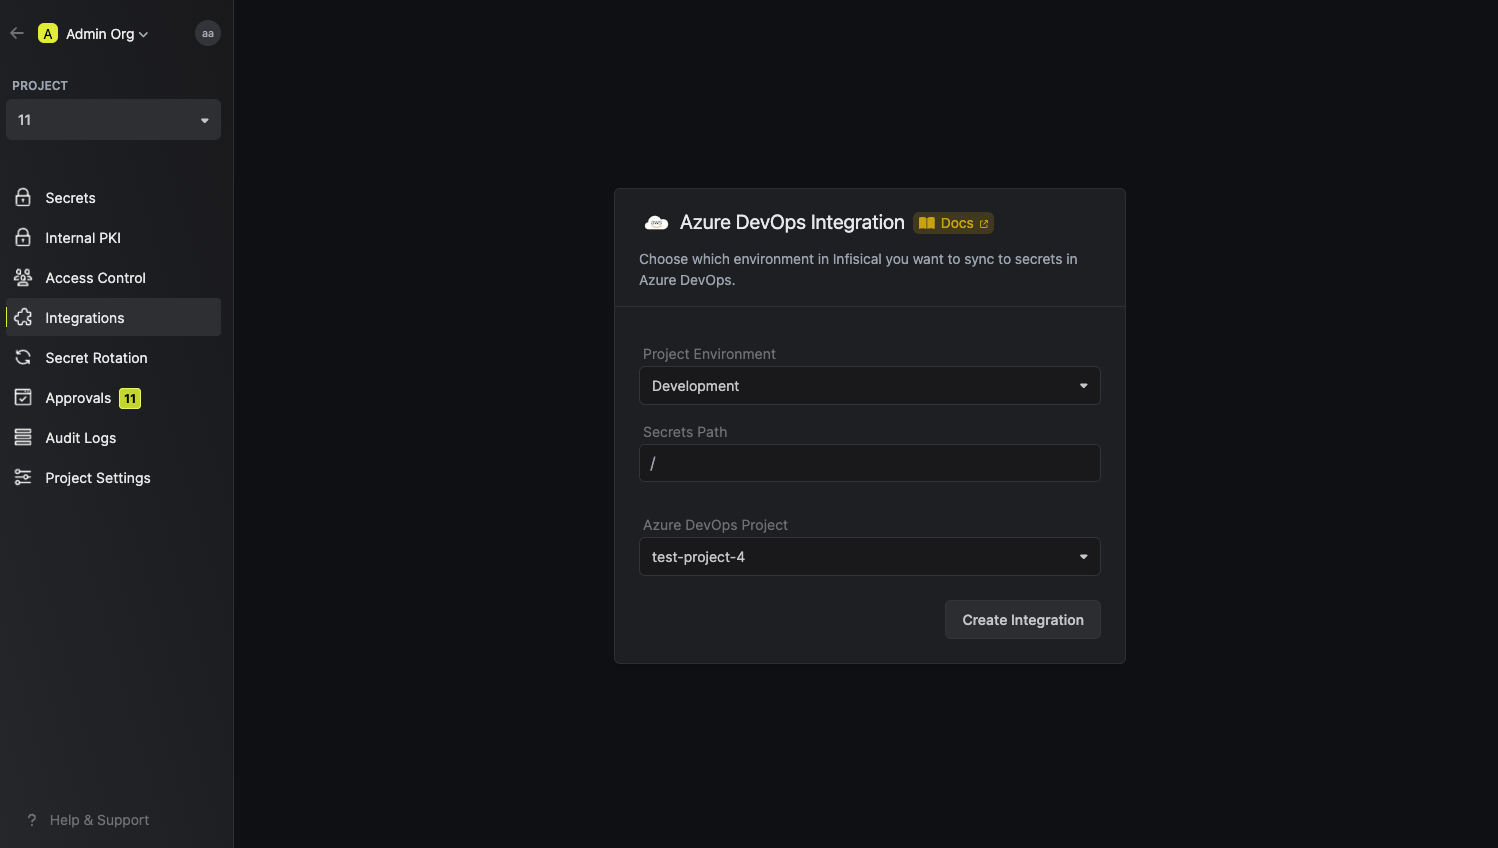Click the external link icon beside Docs
1498x848 pixels.
coord(984,224)
